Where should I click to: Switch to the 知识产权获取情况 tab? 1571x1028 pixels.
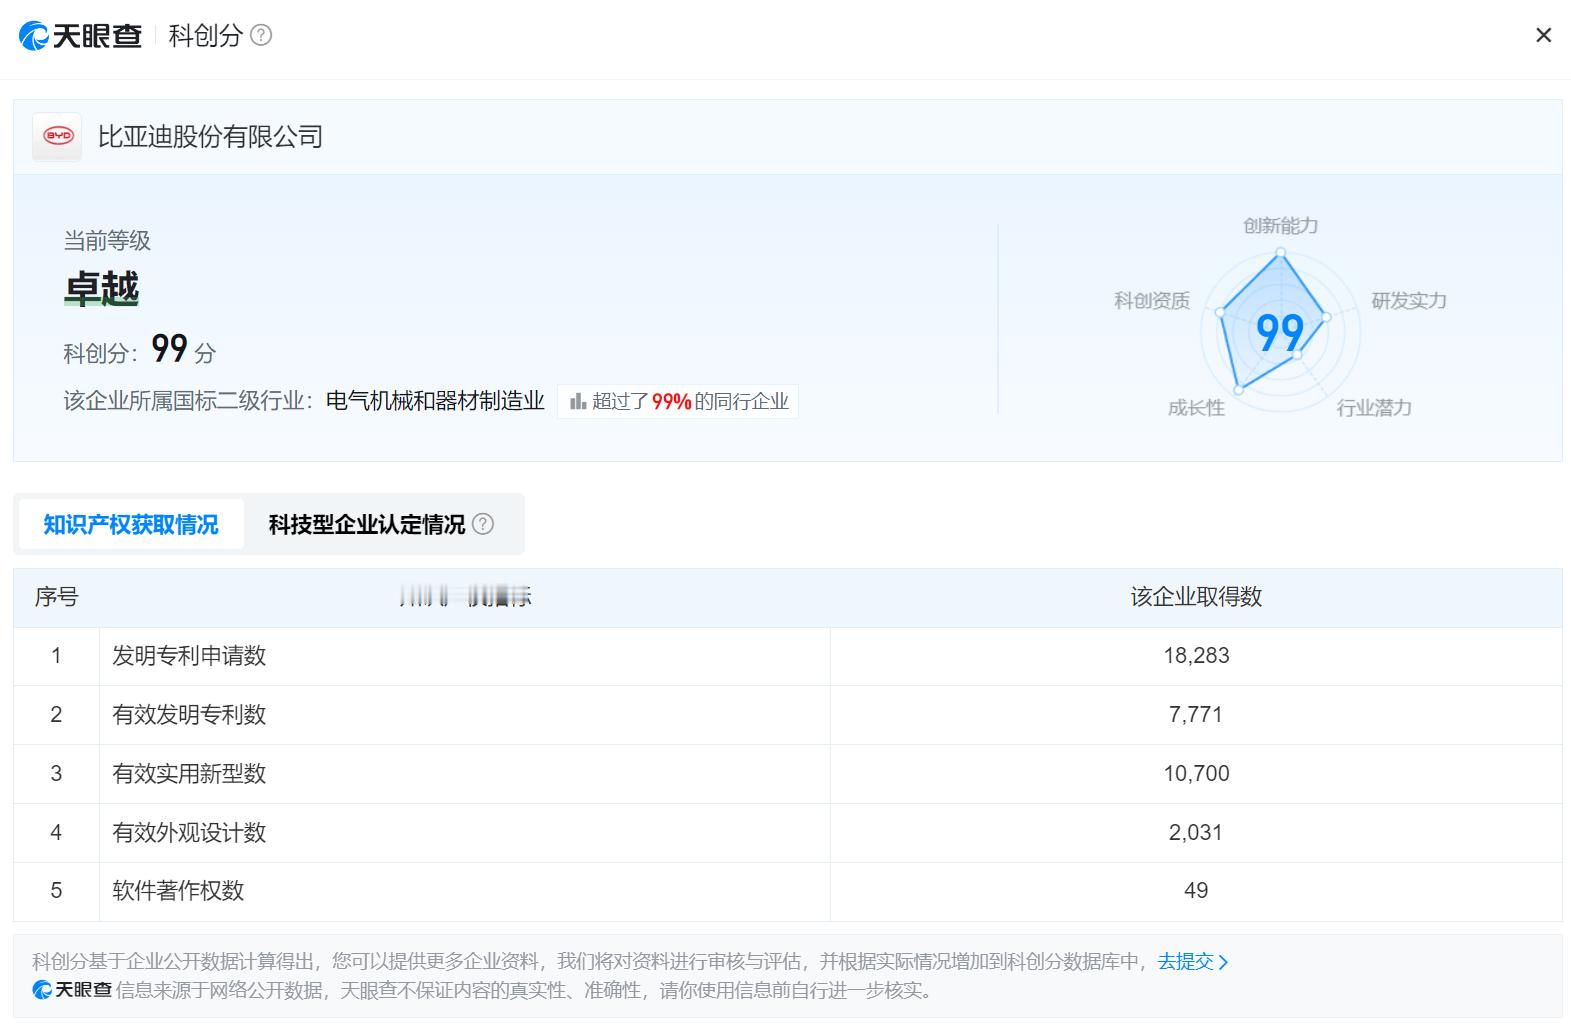pos(131,524)
